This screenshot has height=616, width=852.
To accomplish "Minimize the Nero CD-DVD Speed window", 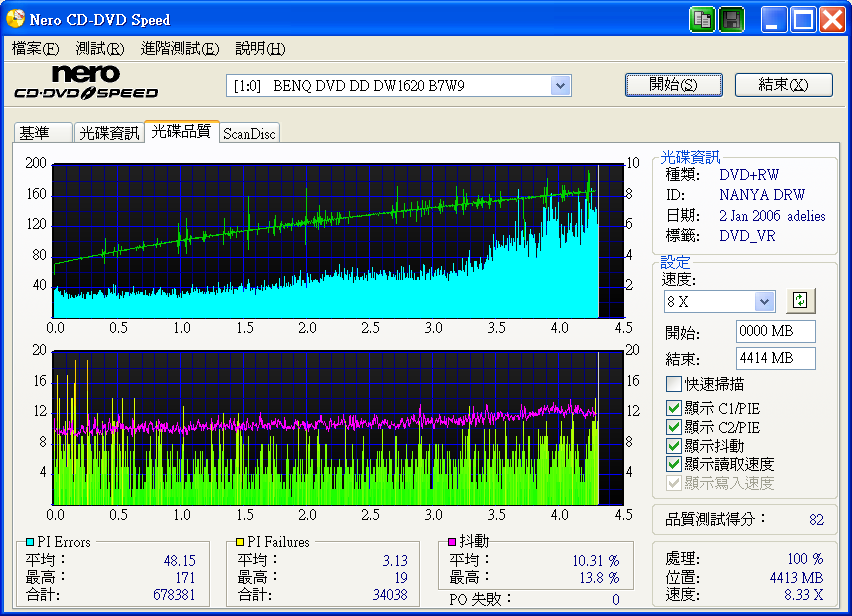I will [773, 20].
